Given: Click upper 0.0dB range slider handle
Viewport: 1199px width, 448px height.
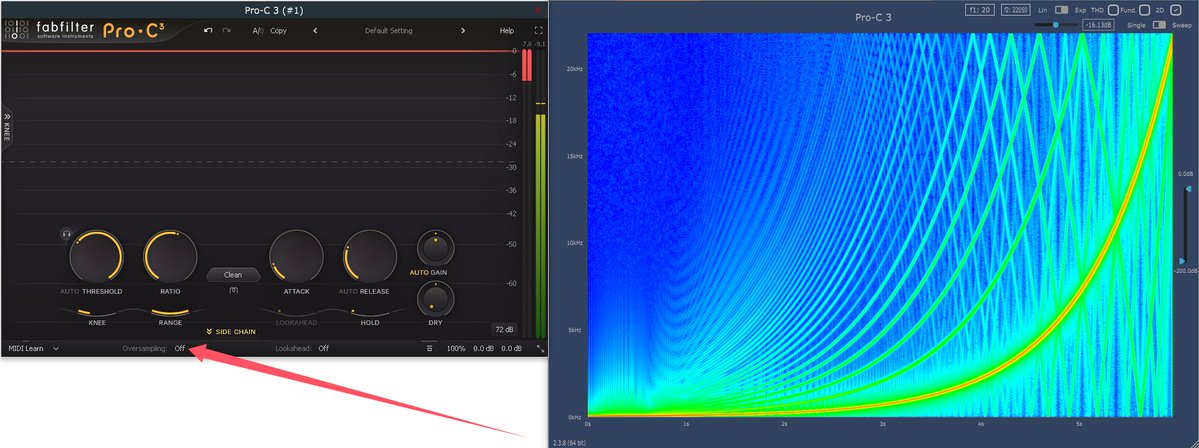Looking at the screenshot, I should 1188,188.
